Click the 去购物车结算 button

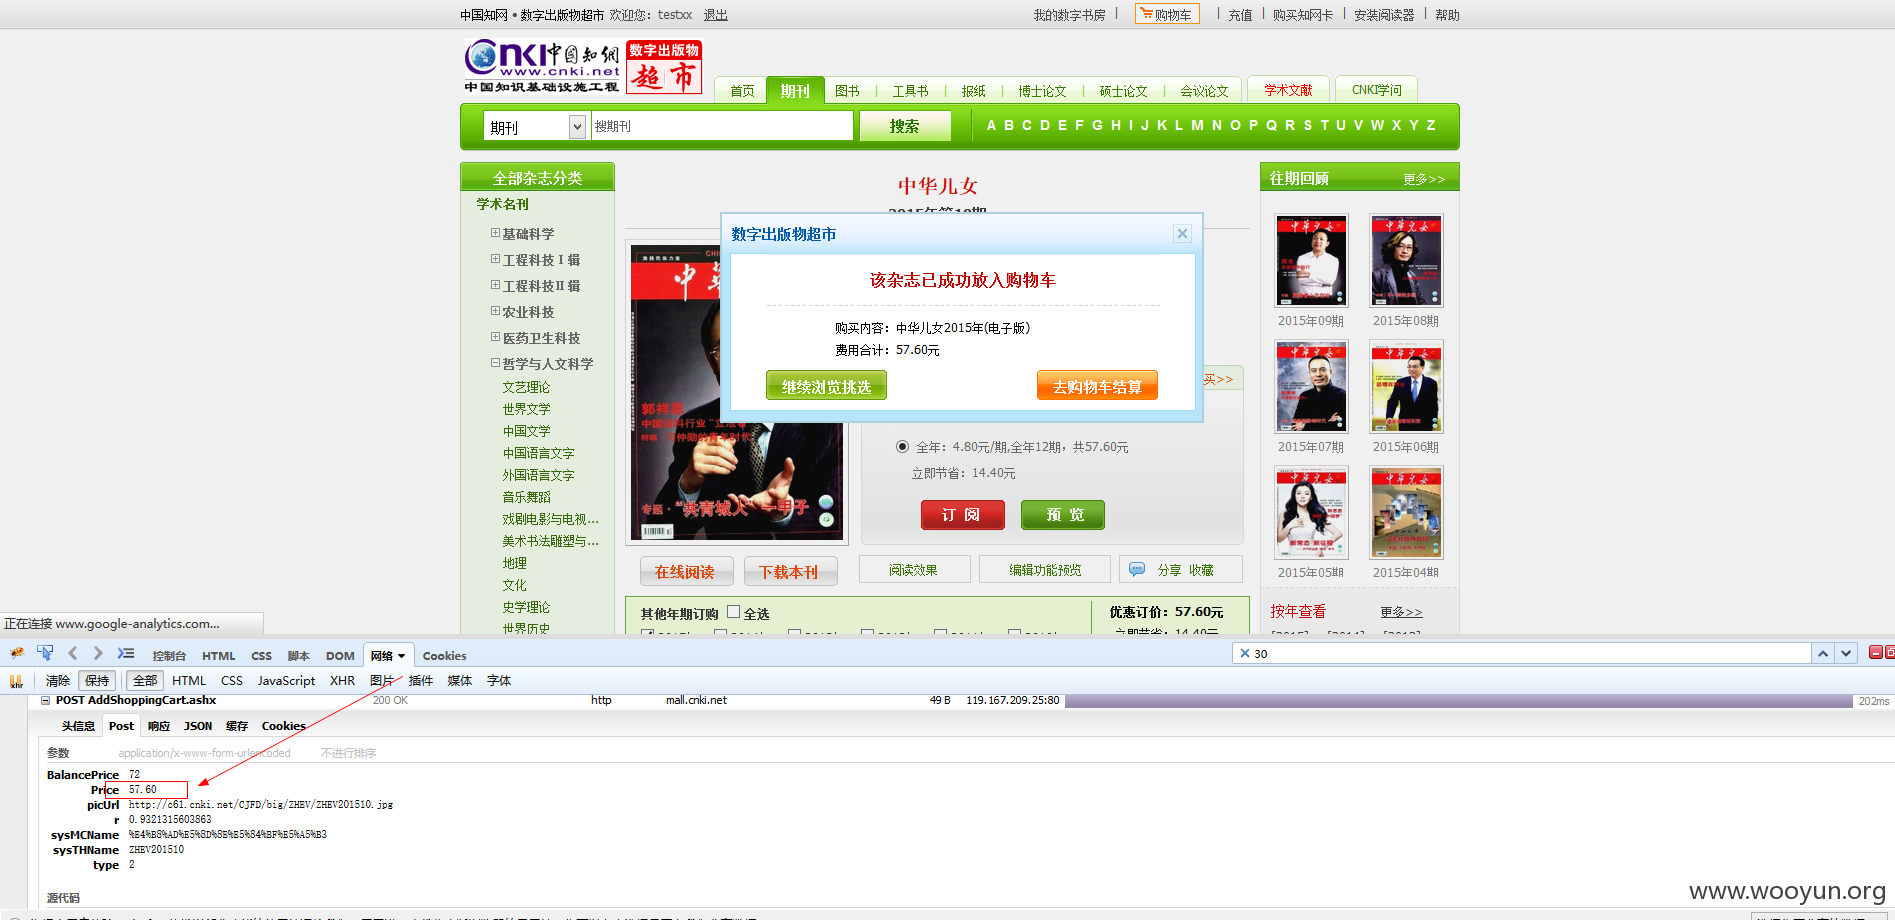point(1097,386)
